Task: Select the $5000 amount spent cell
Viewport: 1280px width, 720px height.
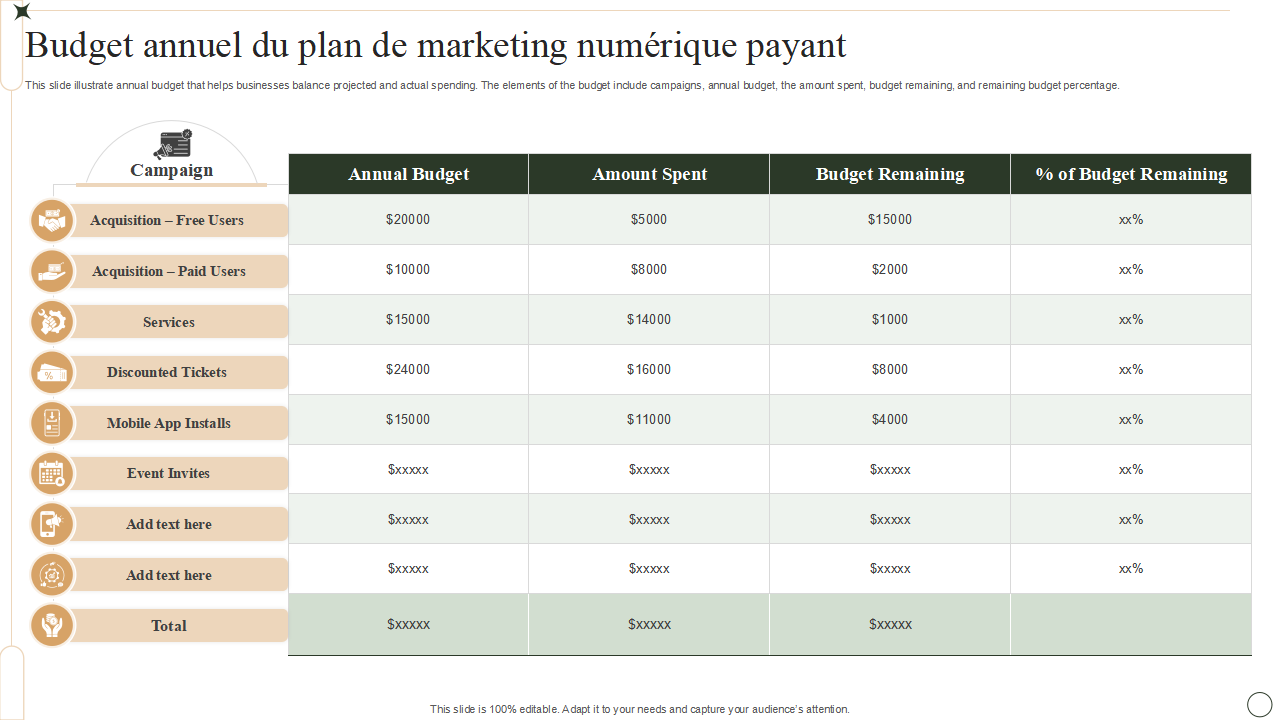Action: pos(649,219)
